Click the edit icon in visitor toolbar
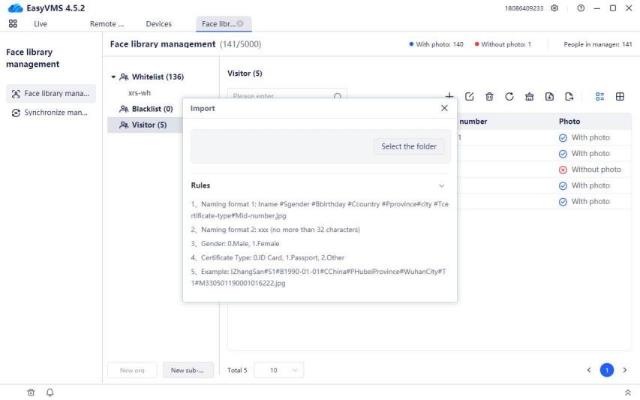The width and height of the screenshot is (640, 400). (470, 96)
